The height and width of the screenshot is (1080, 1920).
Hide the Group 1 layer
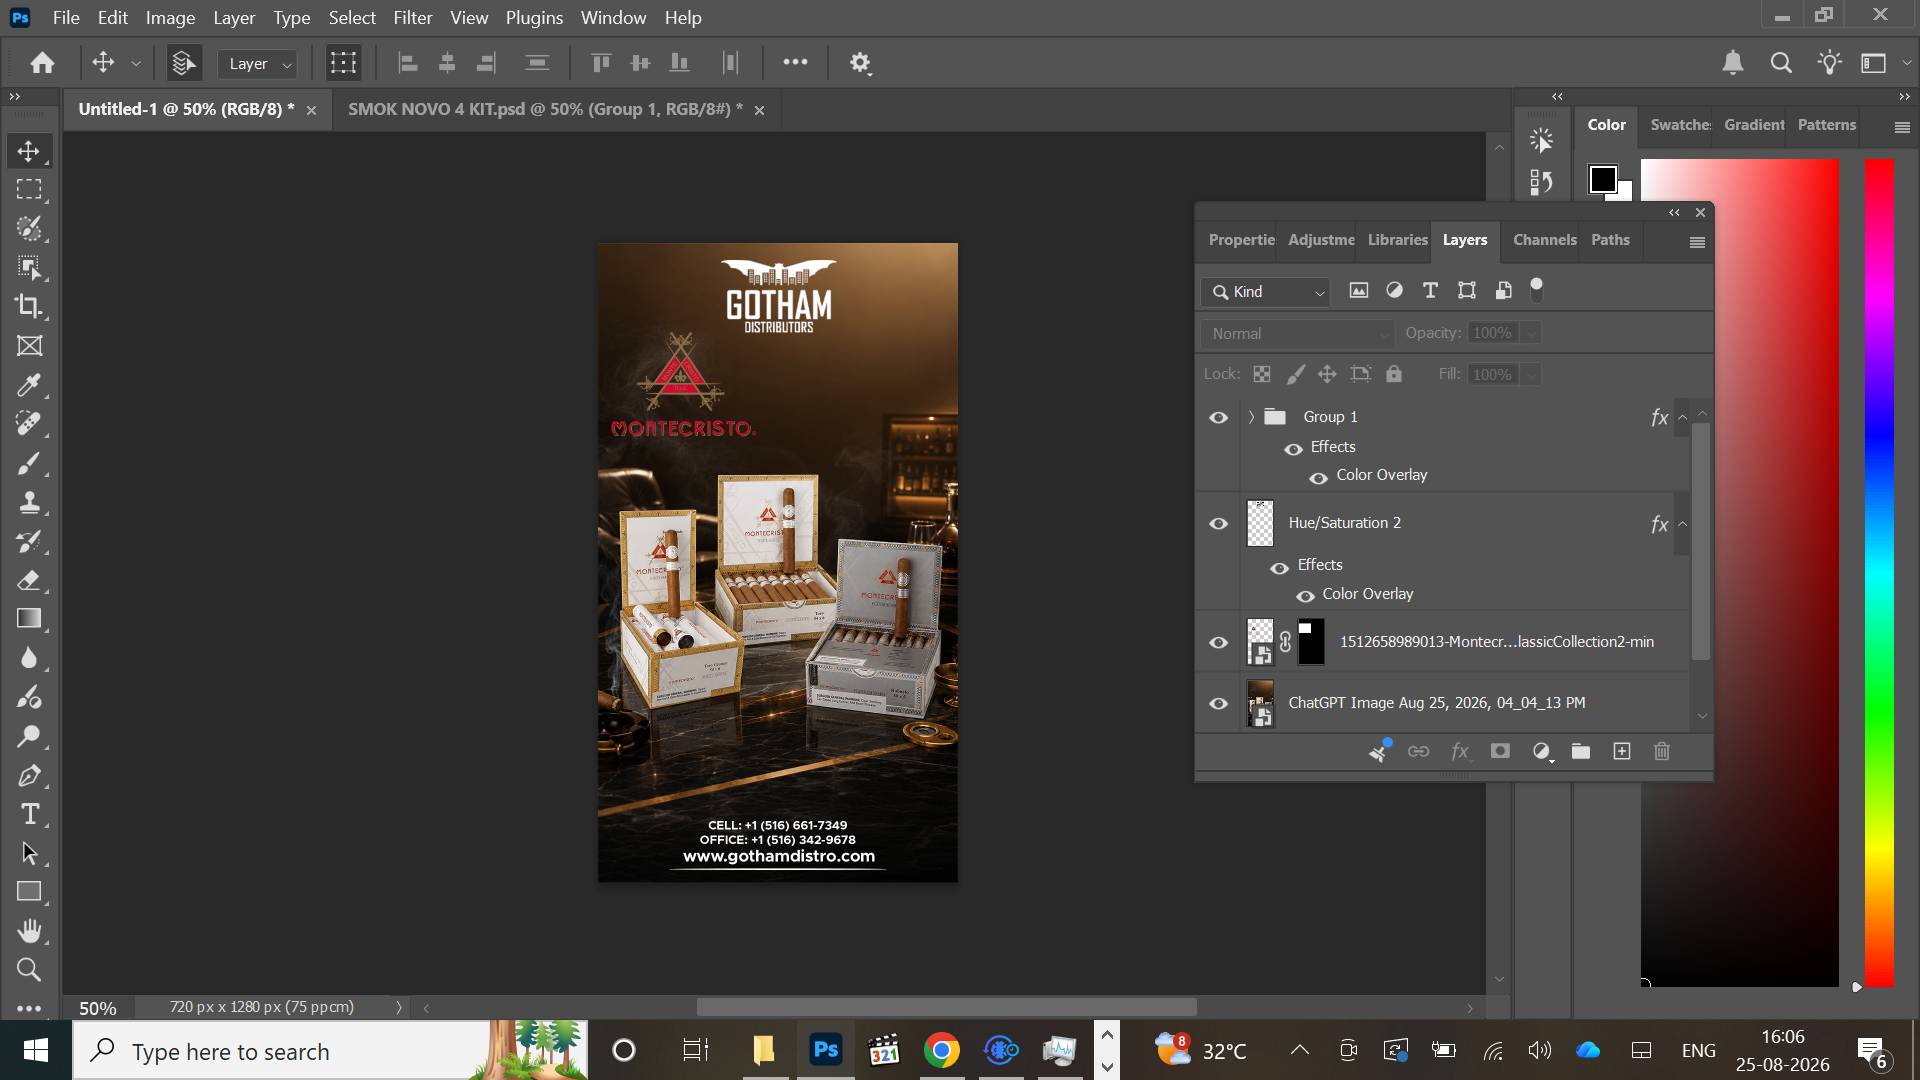1218,417
